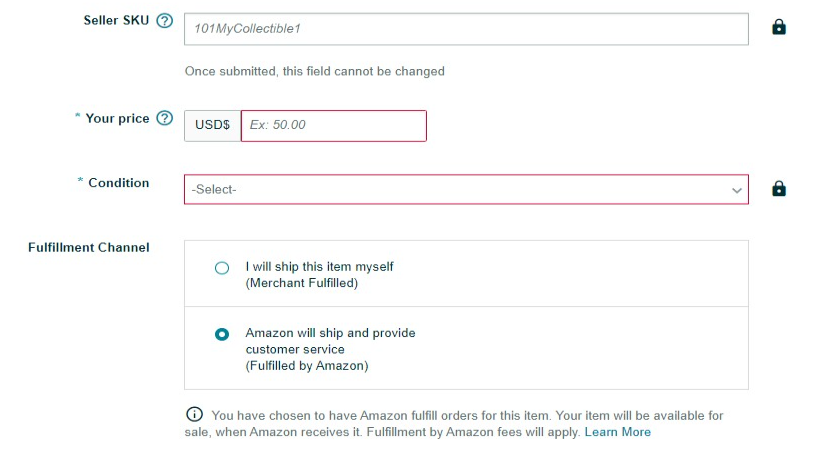Click the lock icon next to Condition dropdown
The image size is (837, 457).
tap(779, 189)
